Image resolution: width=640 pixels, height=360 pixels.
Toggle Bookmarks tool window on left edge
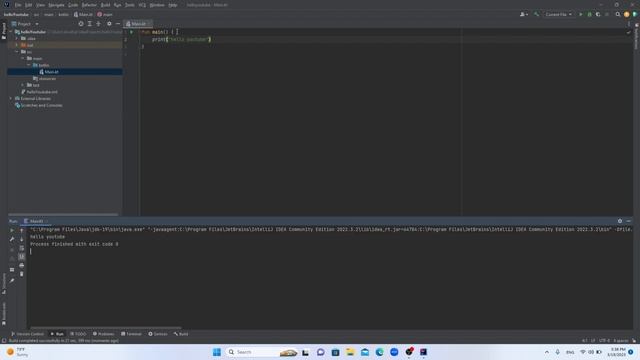4,313
